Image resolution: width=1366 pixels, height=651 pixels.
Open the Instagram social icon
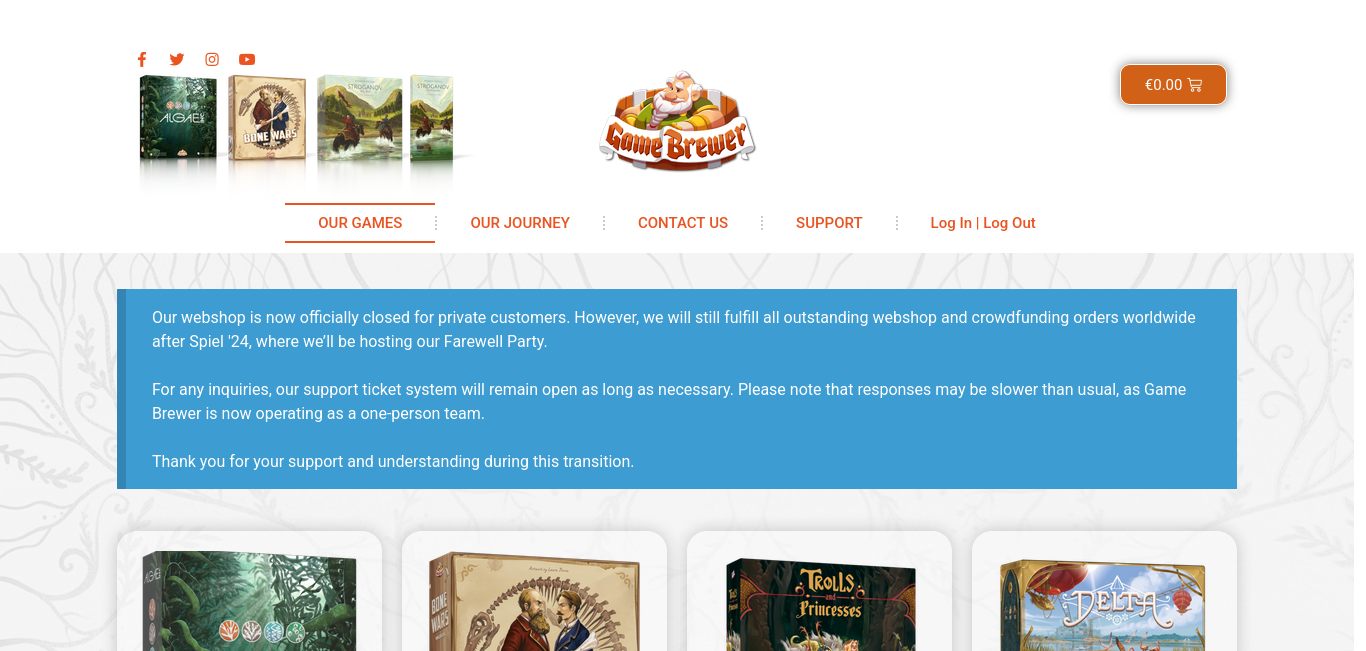(x=212, y=59)
